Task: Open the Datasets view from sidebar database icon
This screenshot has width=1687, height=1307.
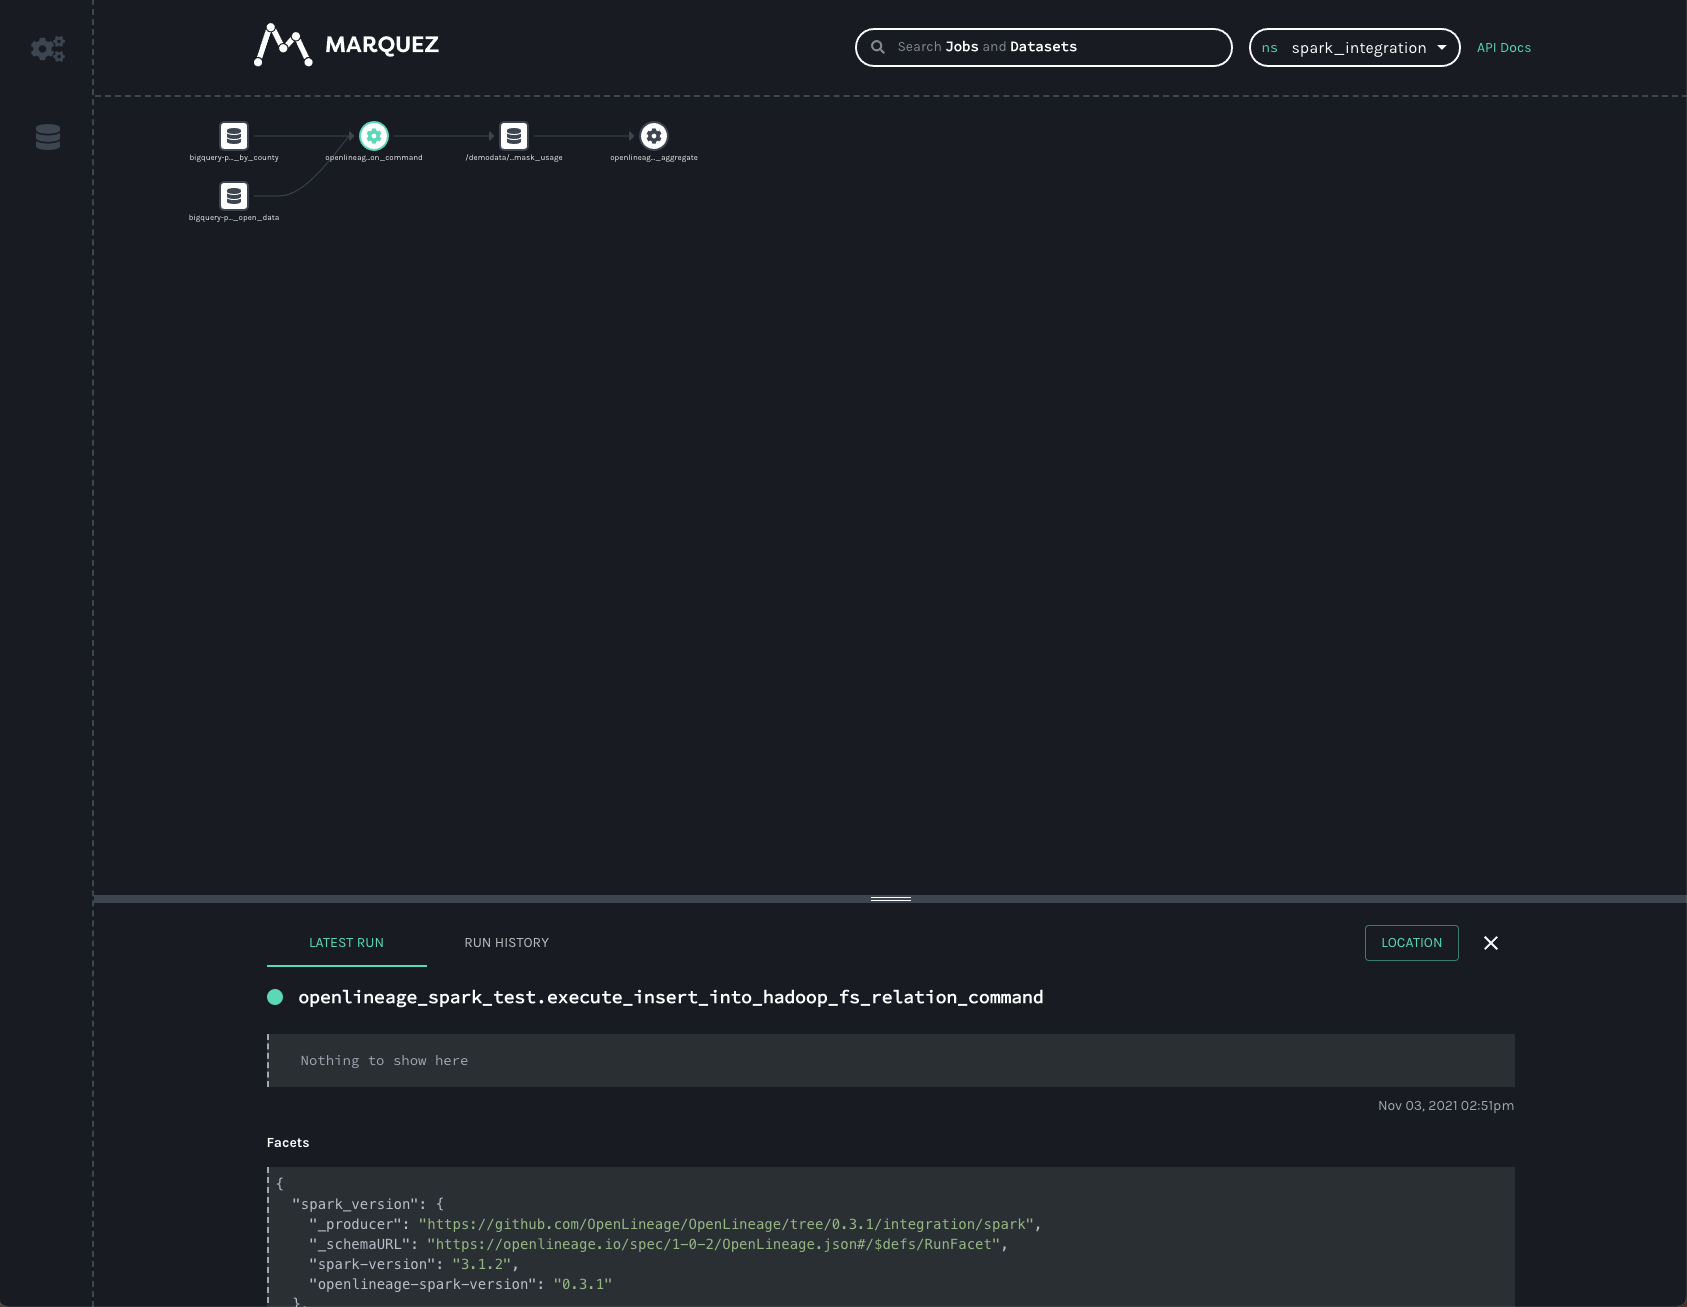Action: click(48, 137)
